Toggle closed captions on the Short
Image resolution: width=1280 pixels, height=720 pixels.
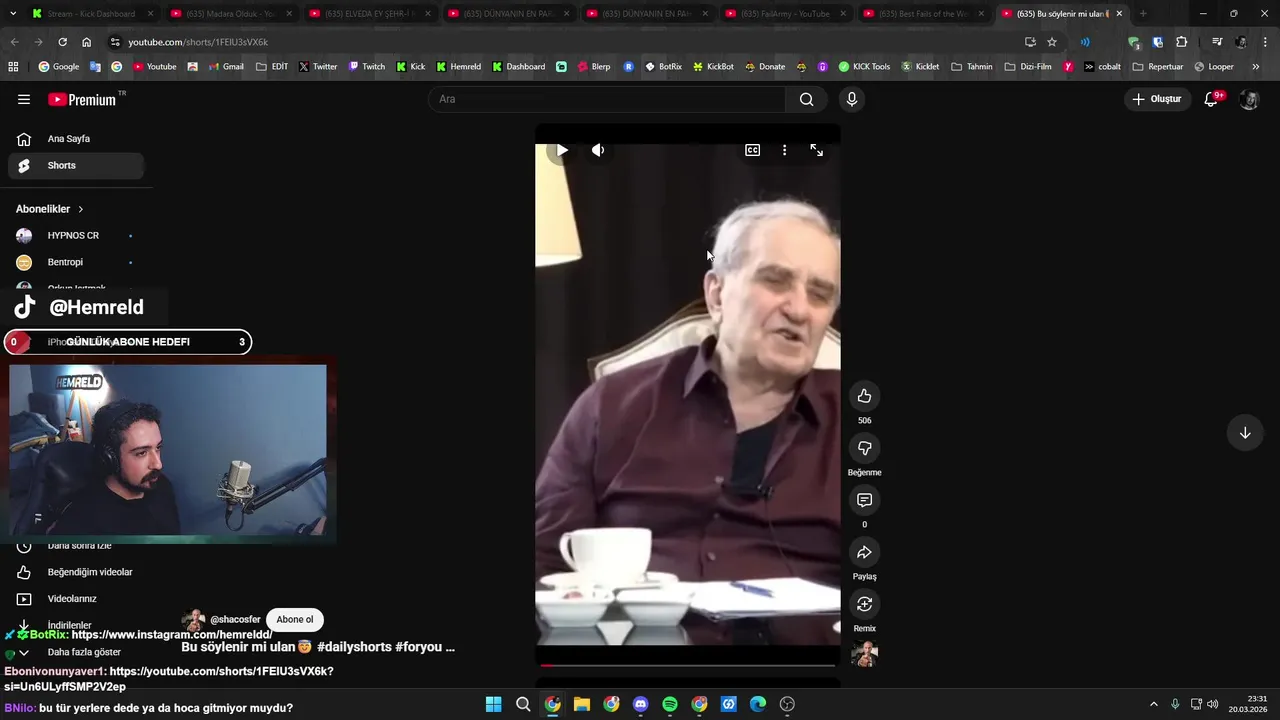752,150
